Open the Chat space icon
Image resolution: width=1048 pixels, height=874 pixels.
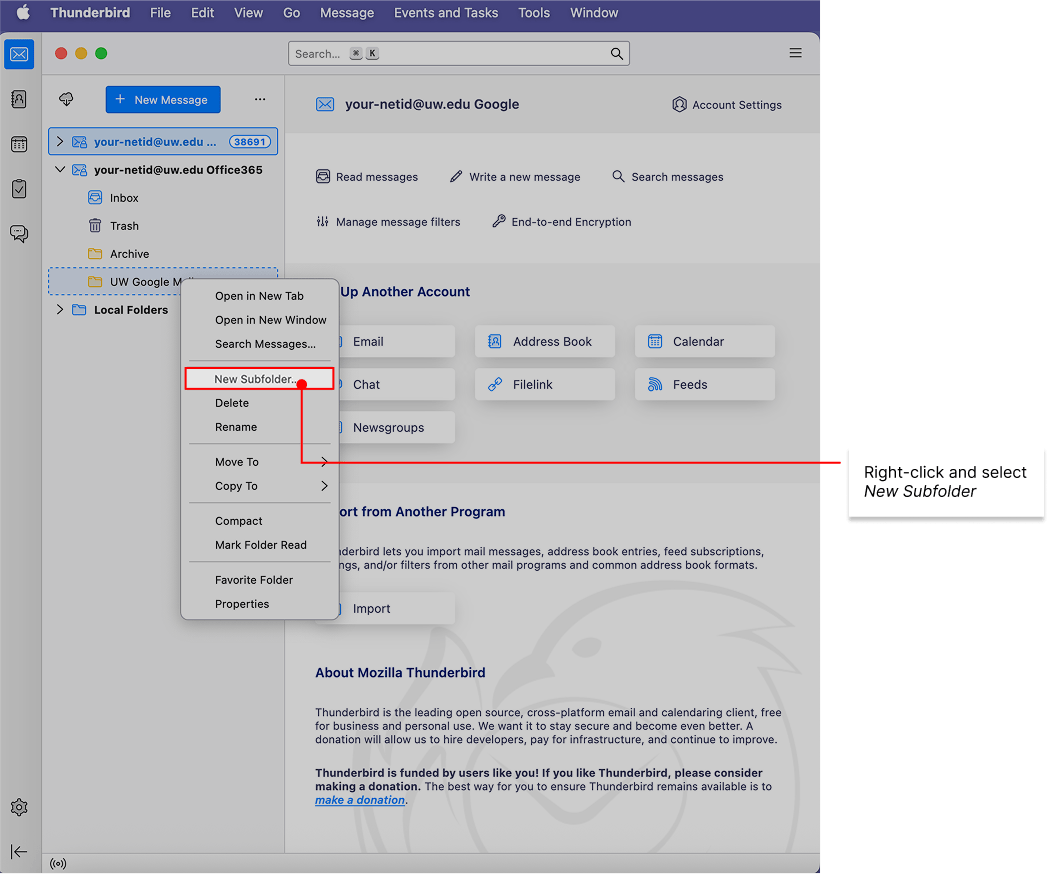pyautogui.click(x=18, y=234)
